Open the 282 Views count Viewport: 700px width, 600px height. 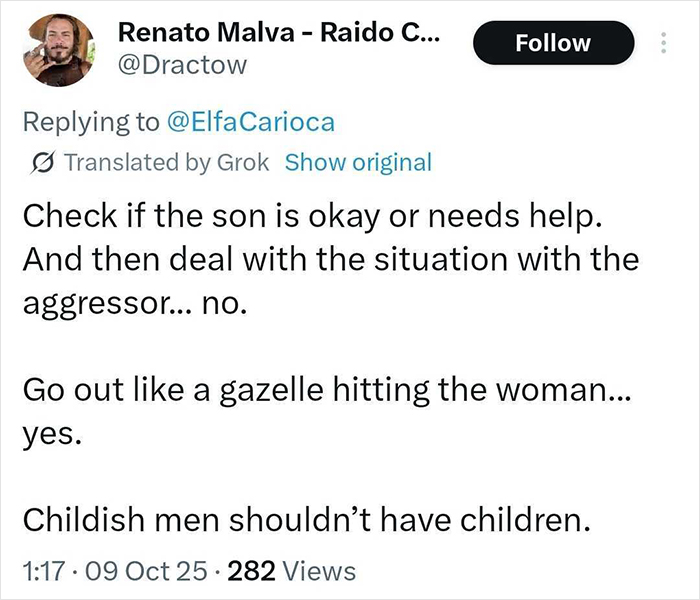pyautogui.click(x=292, y=571)
